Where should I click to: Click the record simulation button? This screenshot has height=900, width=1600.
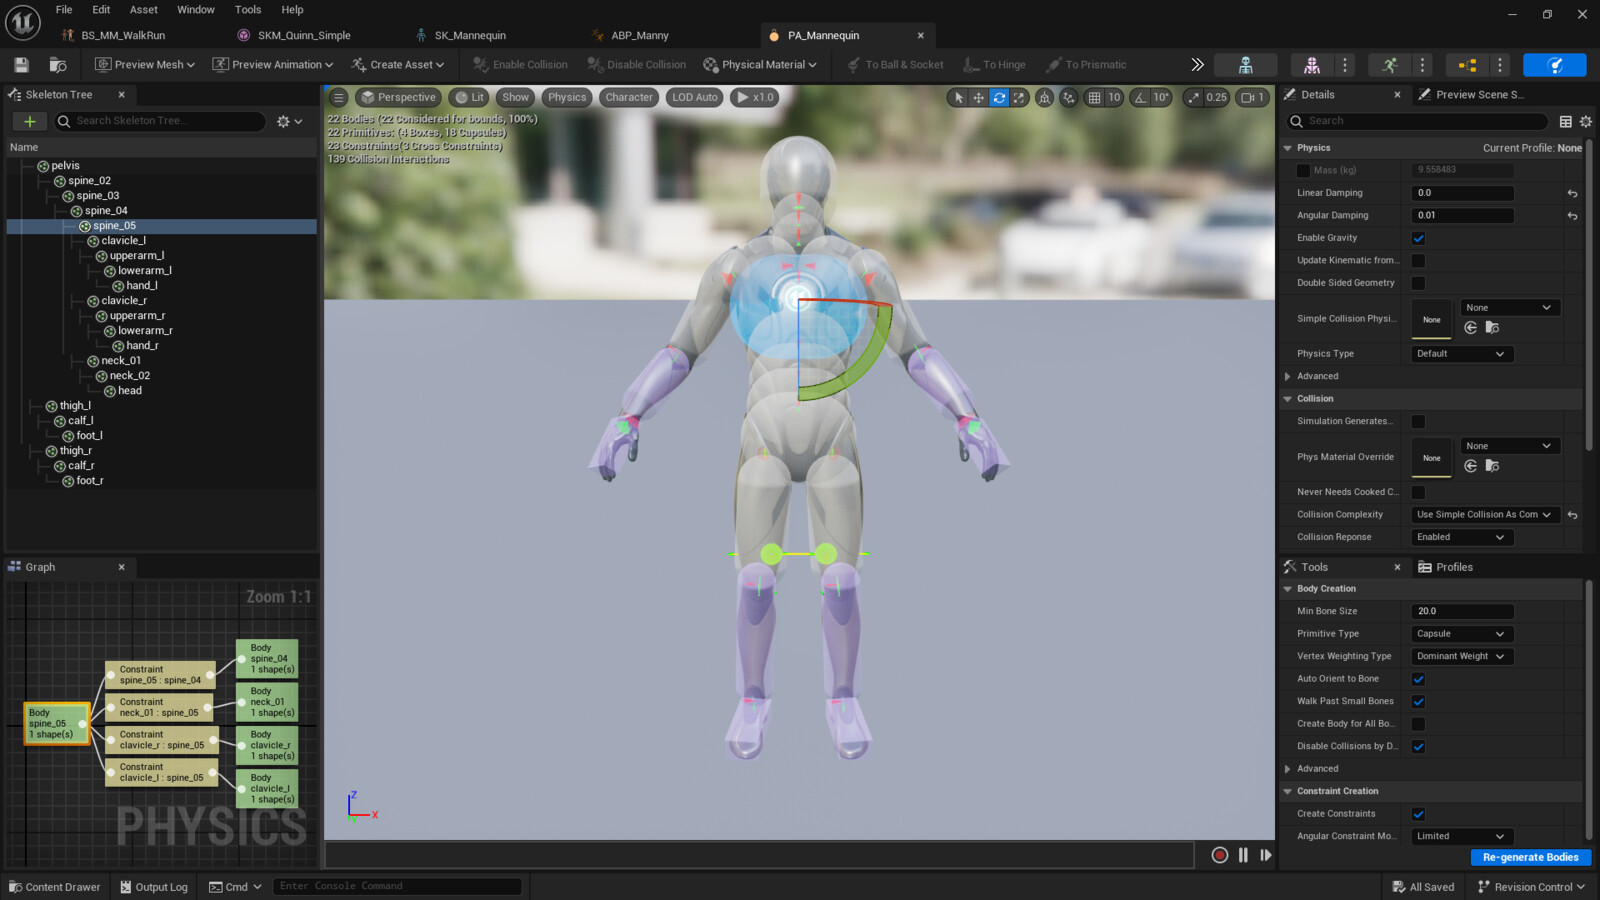1219,855
